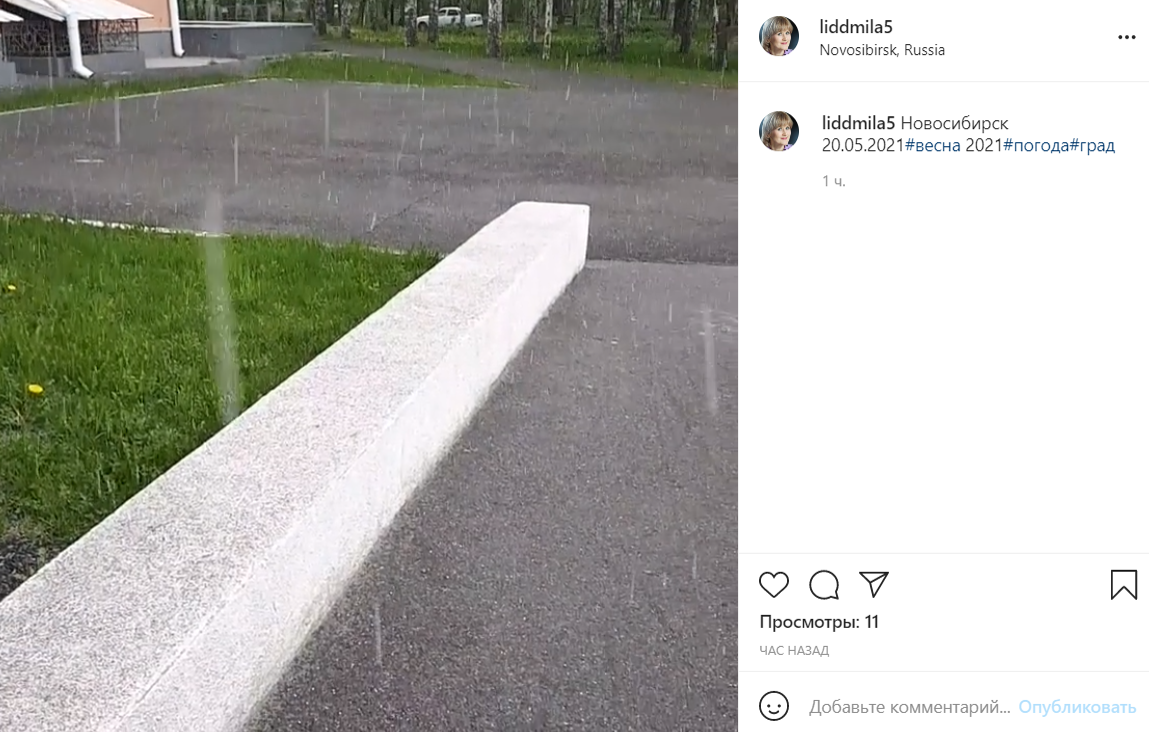This screenshot has width=1149, height=732.
Task: Play the hail video
Action: click(369, 366)
